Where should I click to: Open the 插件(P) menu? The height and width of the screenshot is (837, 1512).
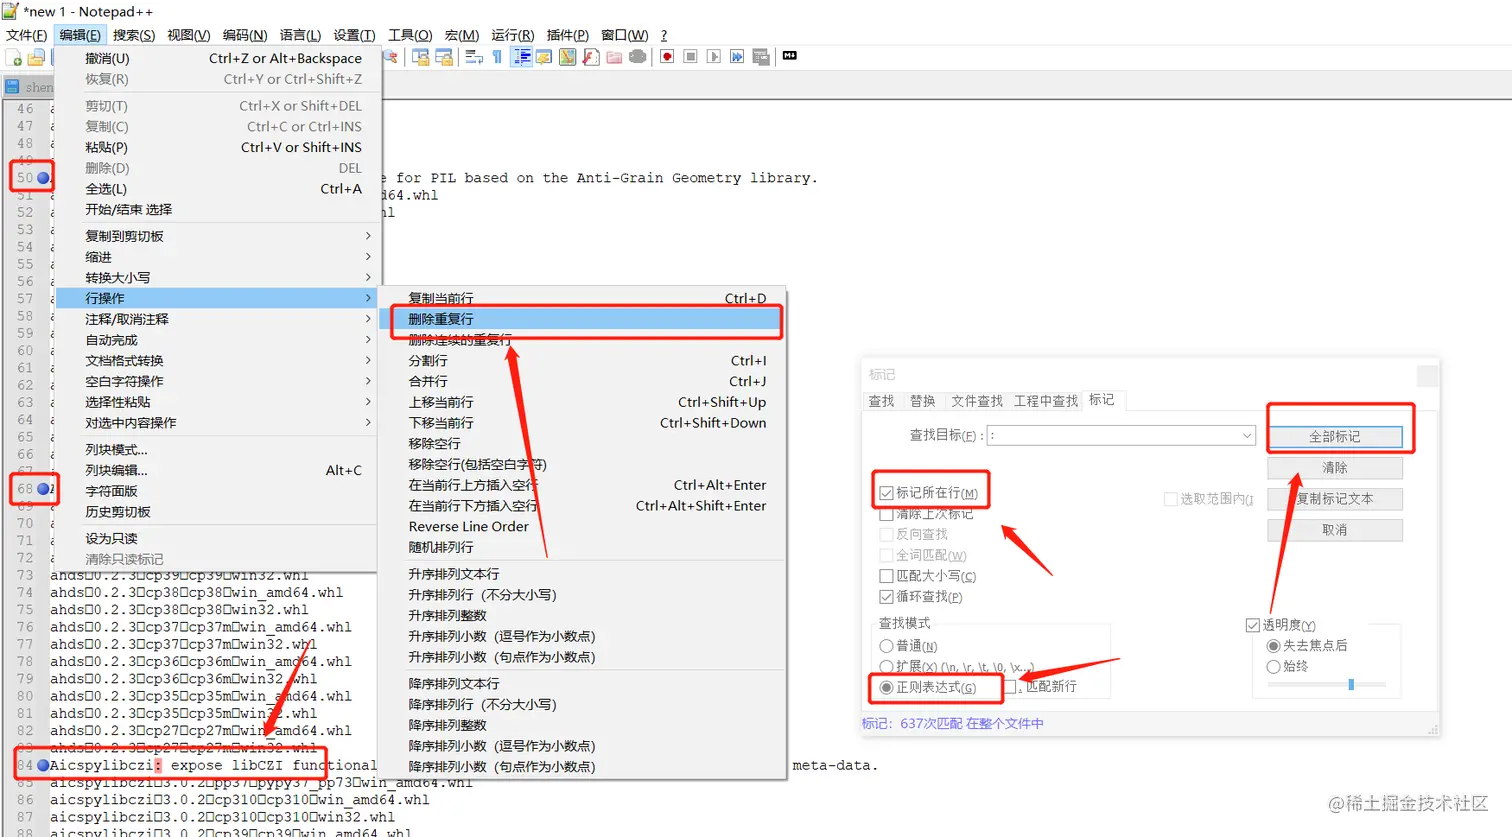[x=568, y=35]
